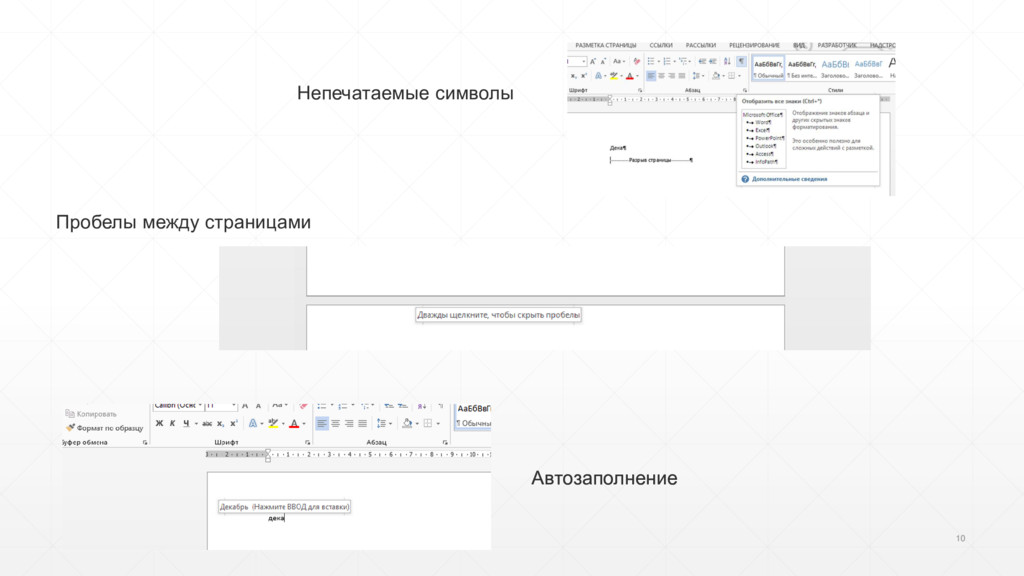Apply red font color in Непечатаемые символы screenshot

[630, 76]
